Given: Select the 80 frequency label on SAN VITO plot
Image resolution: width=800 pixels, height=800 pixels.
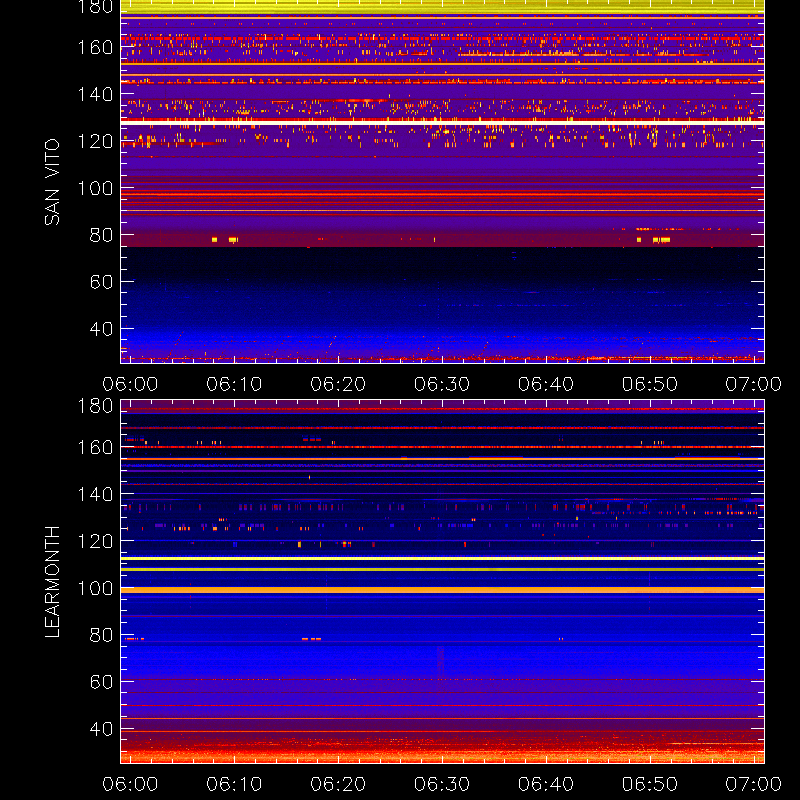Looking at the screenshot, I should (x=101, y=235).
